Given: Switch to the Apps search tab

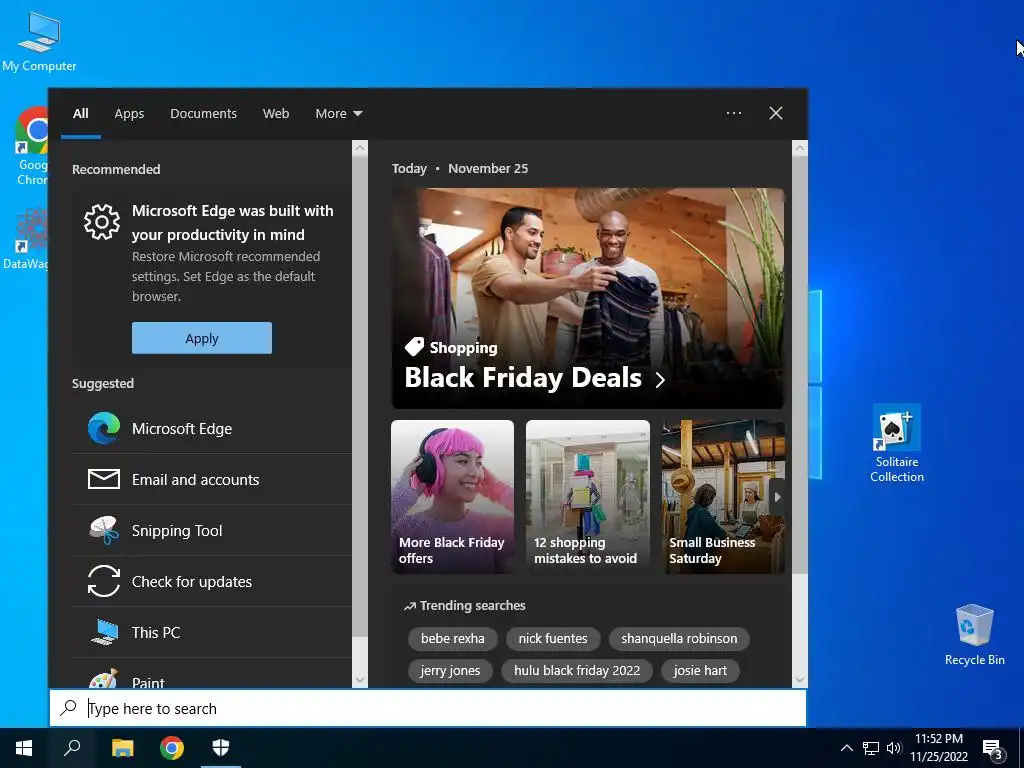Looking at the screenshot, I should pyautogui.click(x=129, y=114).
